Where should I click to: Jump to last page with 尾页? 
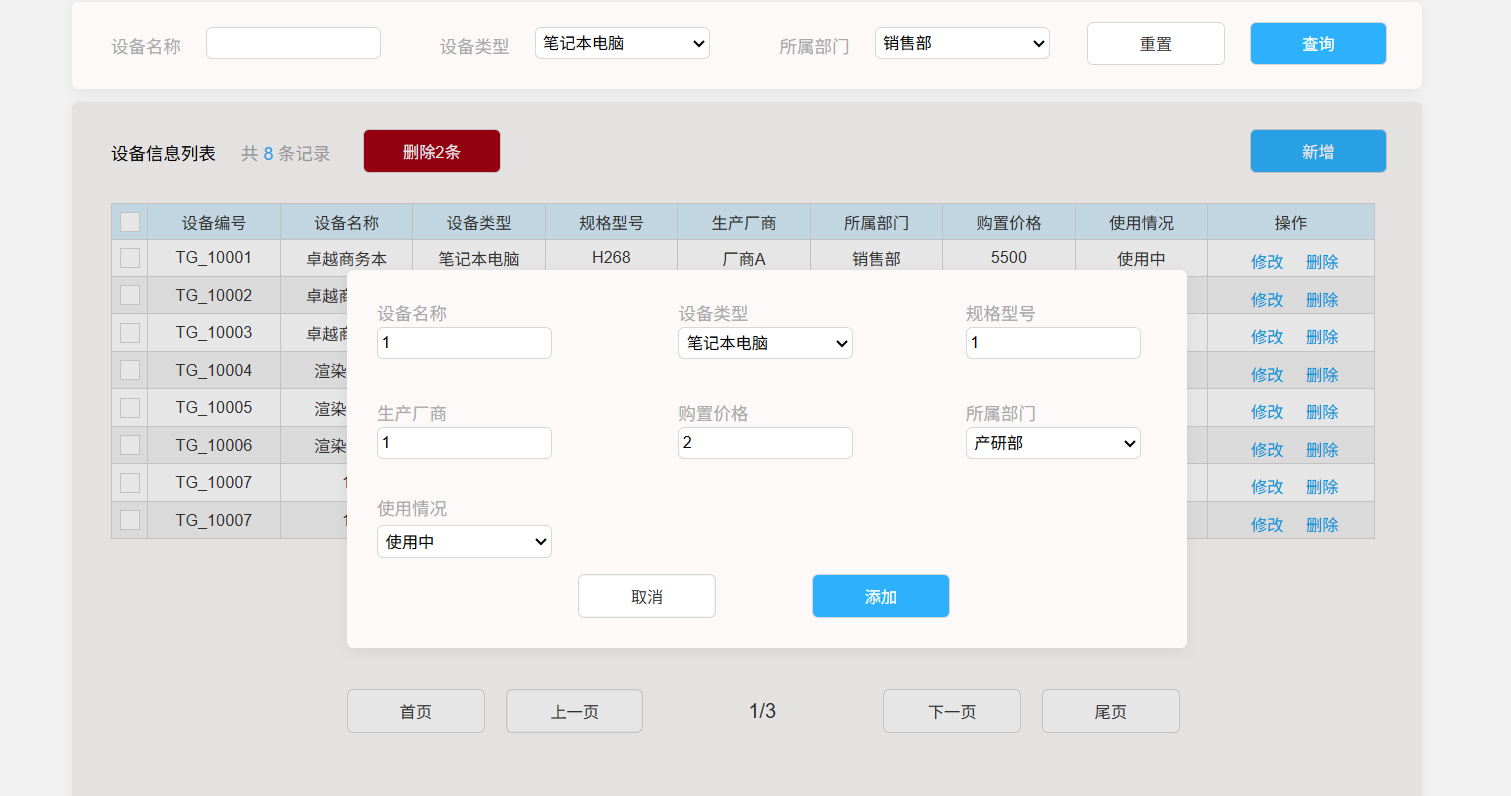(1111, 711)
